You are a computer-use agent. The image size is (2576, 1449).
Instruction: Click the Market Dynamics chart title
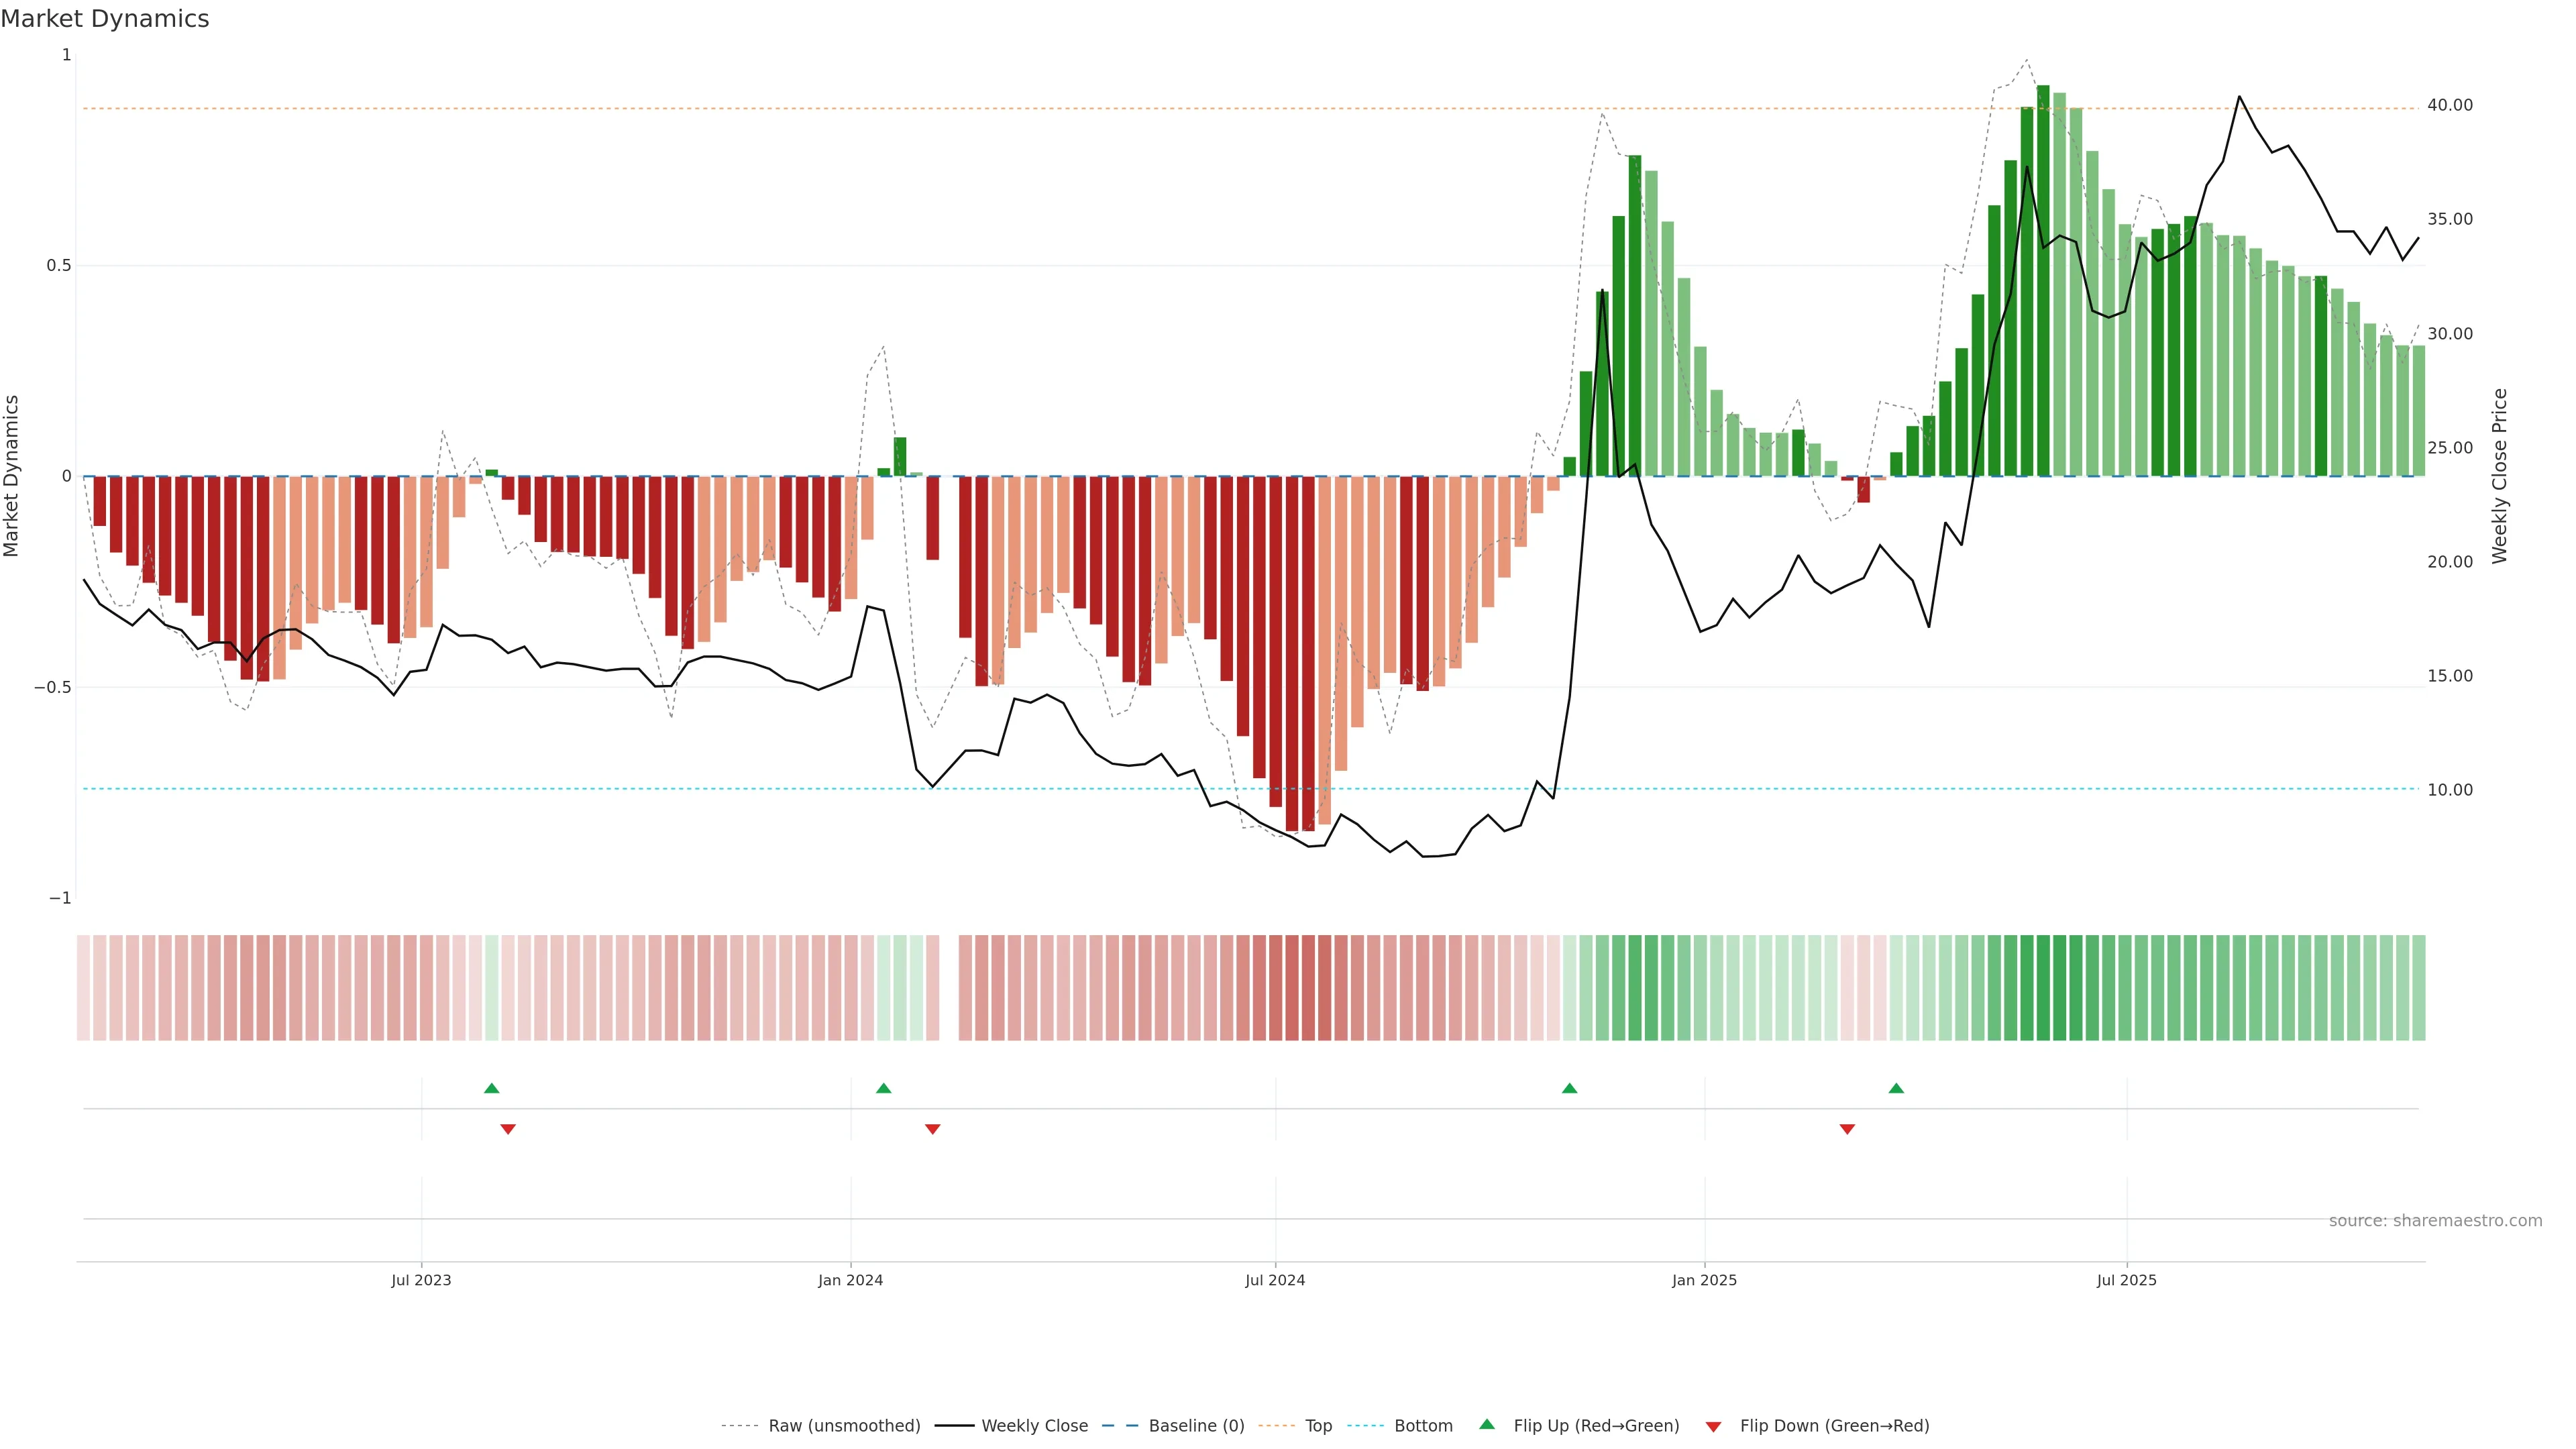pyautogui.click(x=105, y=19)
